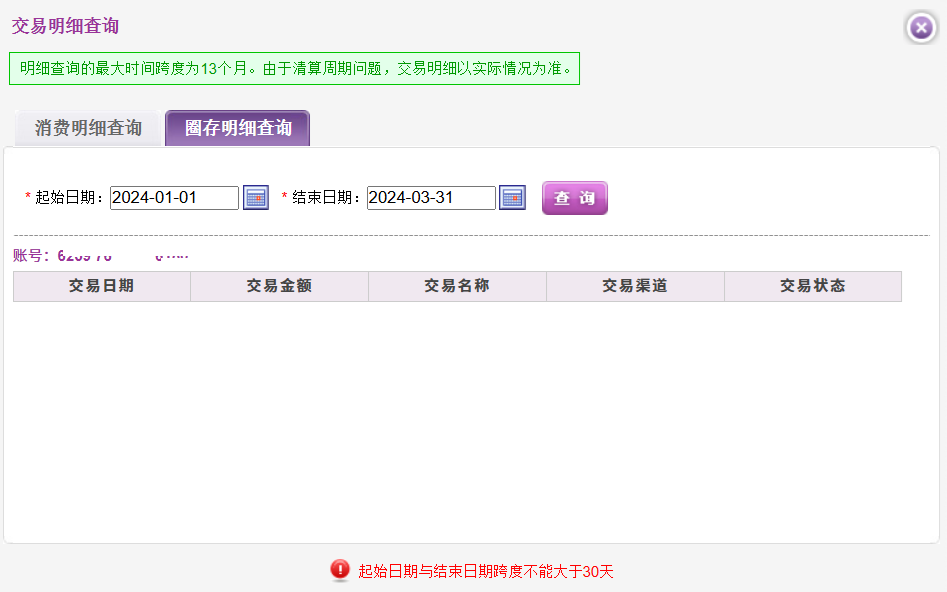Close the 交易明细查询 dialog
The width and height of the screenshot is (947, 592).
(x=921, y=27)
